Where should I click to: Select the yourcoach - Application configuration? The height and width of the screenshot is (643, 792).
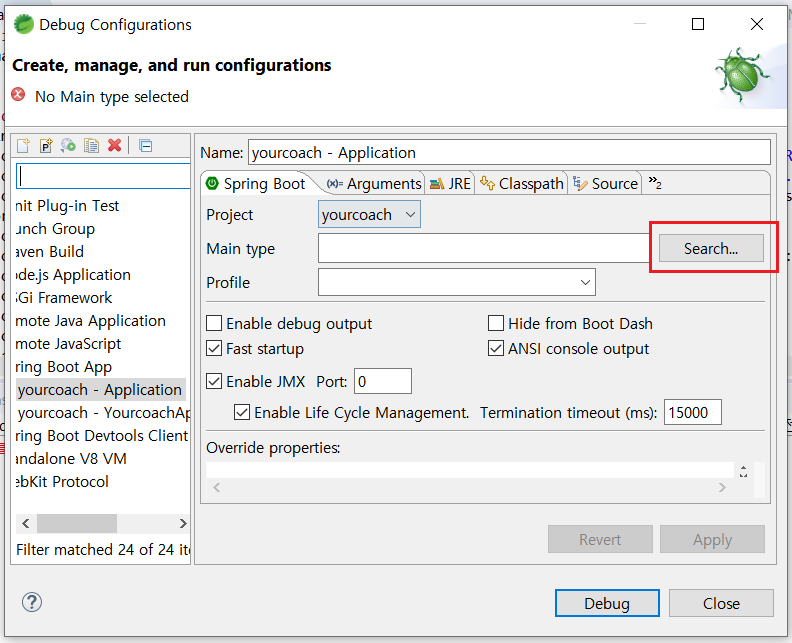[x=100, y=389]
